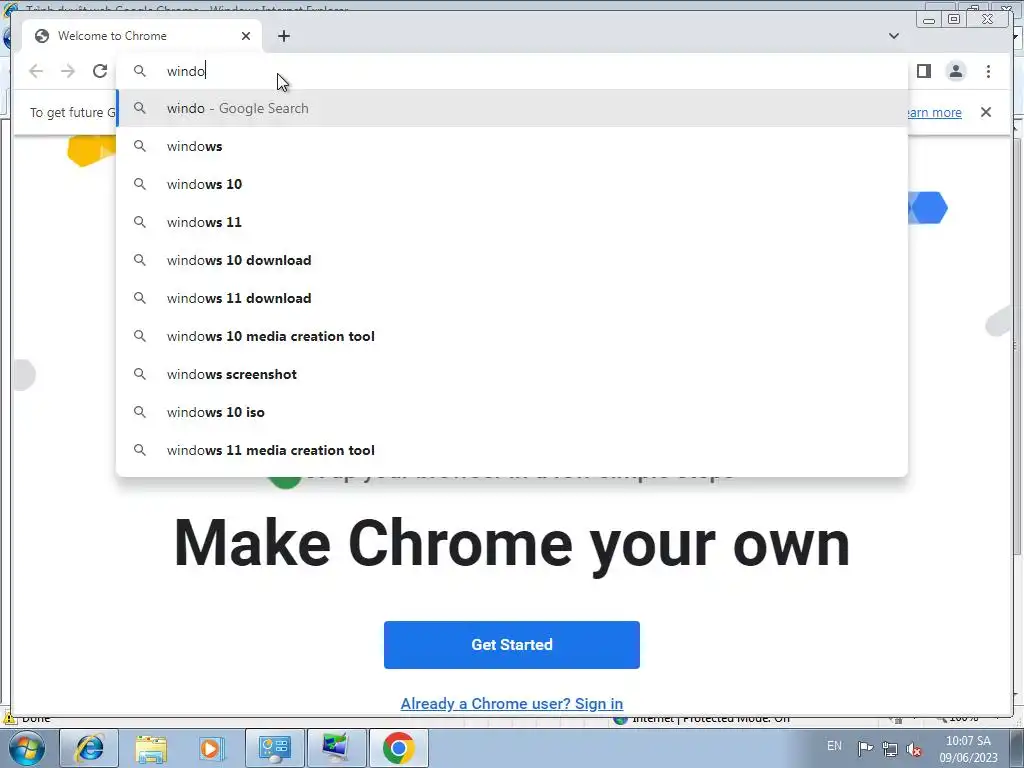Click the Get Started button
Viewport: 1024px width, 768px height.
coord(512,645)
